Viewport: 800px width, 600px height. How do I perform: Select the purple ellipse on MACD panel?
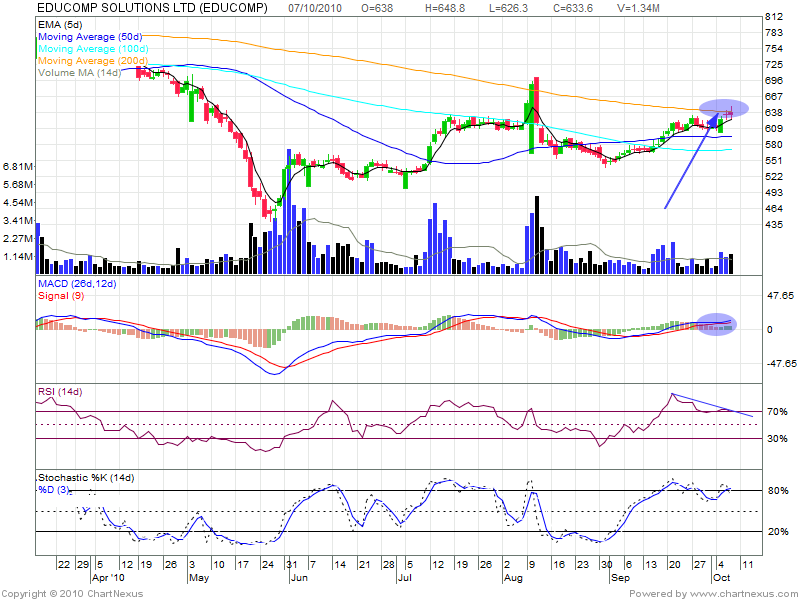coord(717,323)
